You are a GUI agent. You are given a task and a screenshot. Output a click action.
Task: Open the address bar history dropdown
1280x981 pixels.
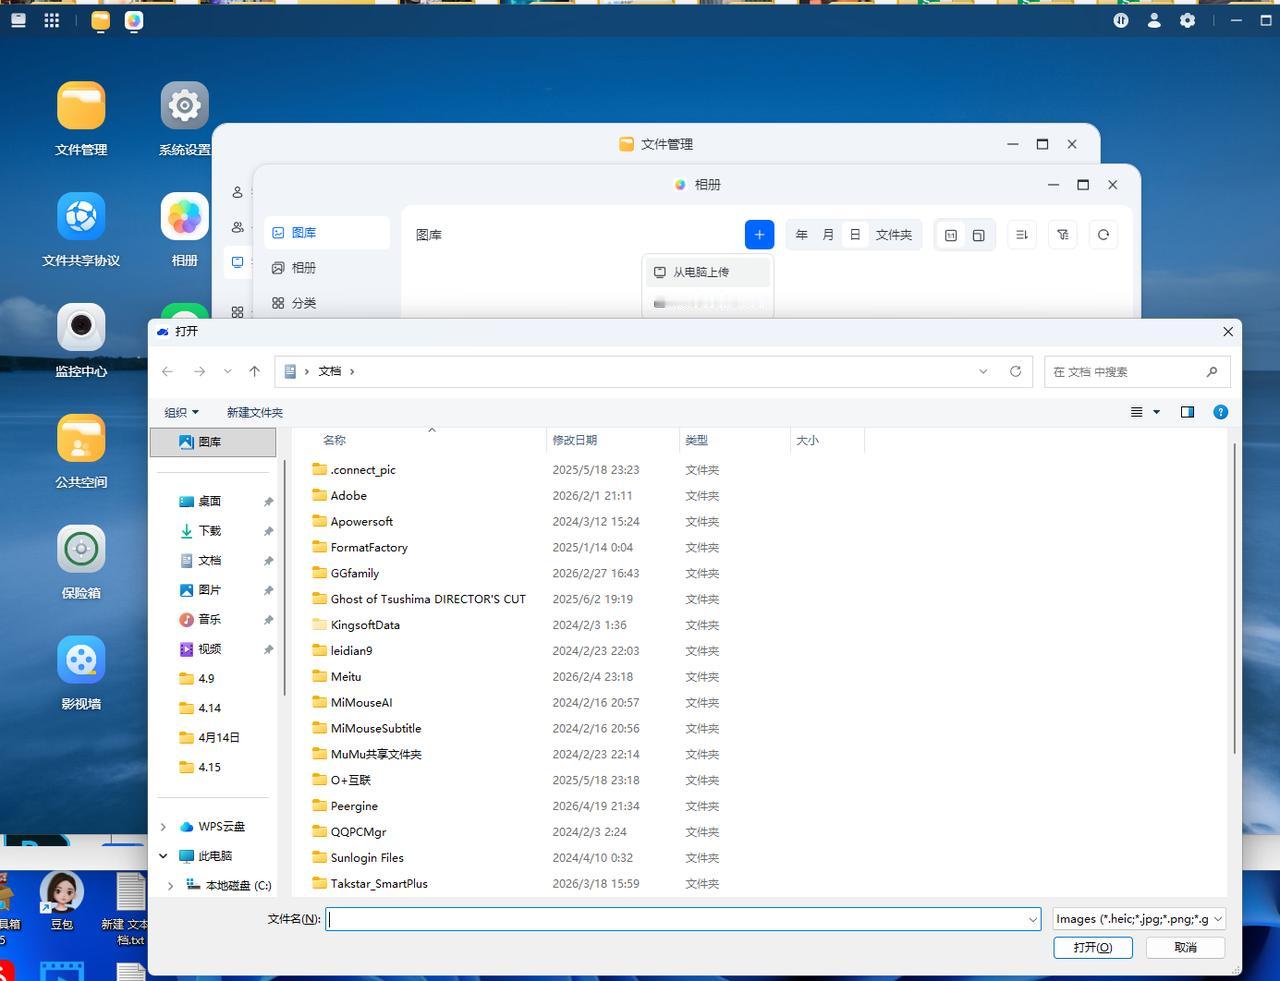(983, 371)
